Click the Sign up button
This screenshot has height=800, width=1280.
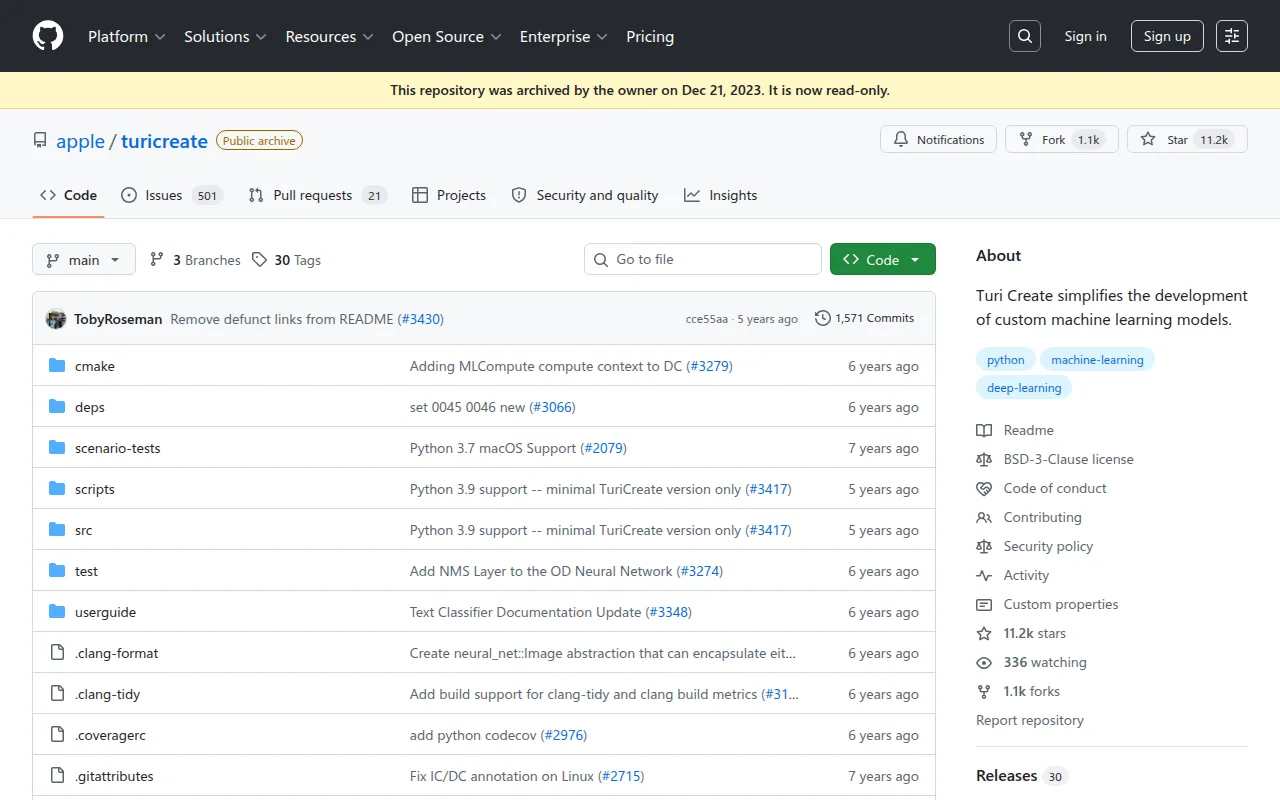[1167, 36]
